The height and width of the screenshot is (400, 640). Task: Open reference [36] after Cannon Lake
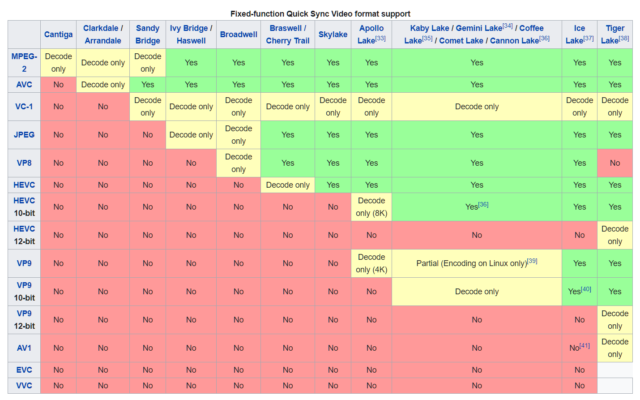544,38
